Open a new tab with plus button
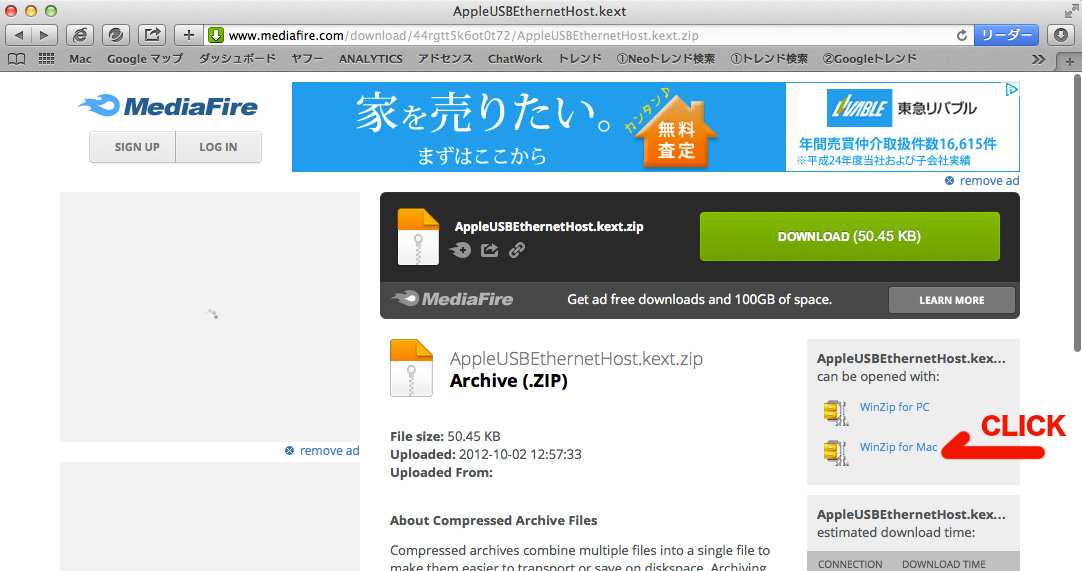 coord(1069,61)
